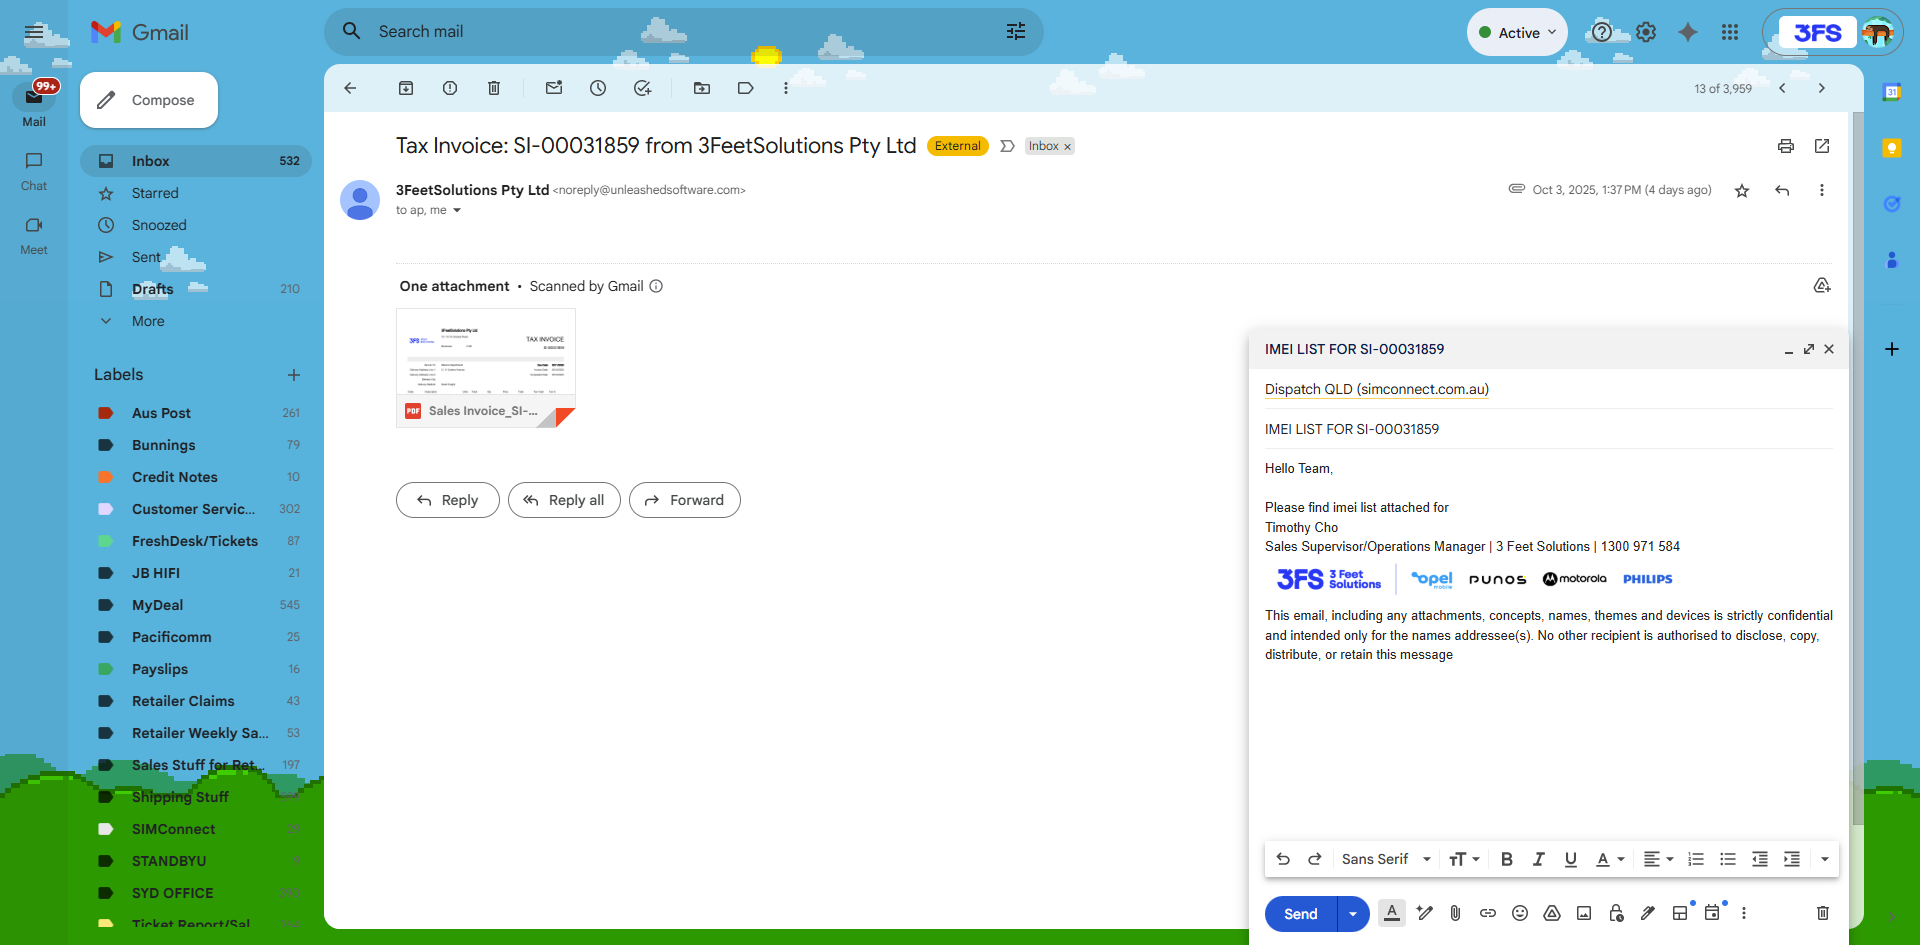This screenshot has height=945, width=1920.
Task: Toggle underline formatting
Action: point(1570,859)
